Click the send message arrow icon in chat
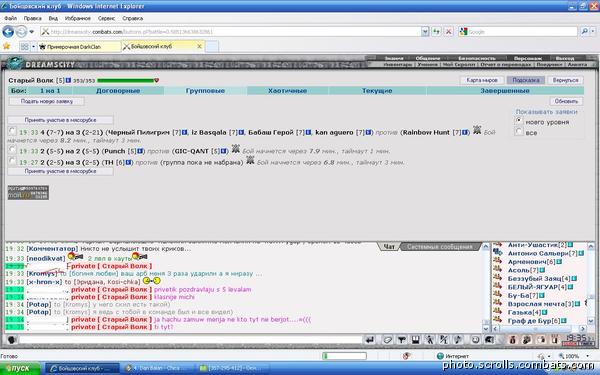The height and width of the screenshot is (375, 600). pyautogui.click(x=369, y=339)
